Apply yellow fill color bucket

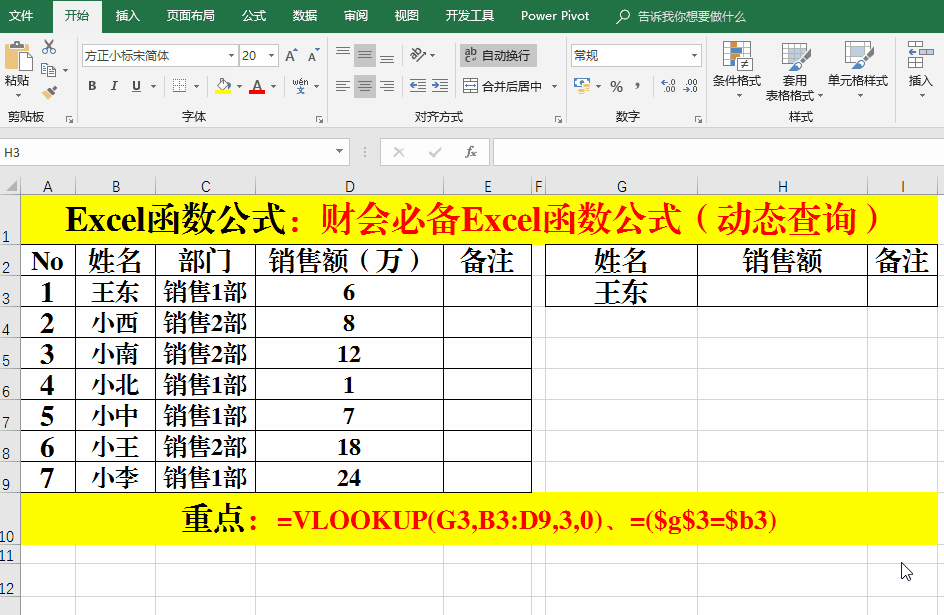[x=223, y=86]
